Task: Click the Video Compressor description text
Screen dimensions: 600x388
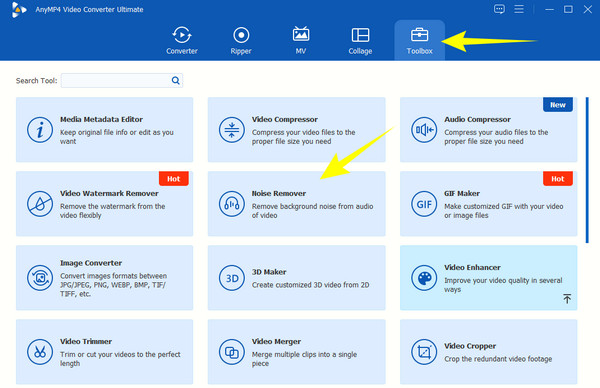Action: 303,137
